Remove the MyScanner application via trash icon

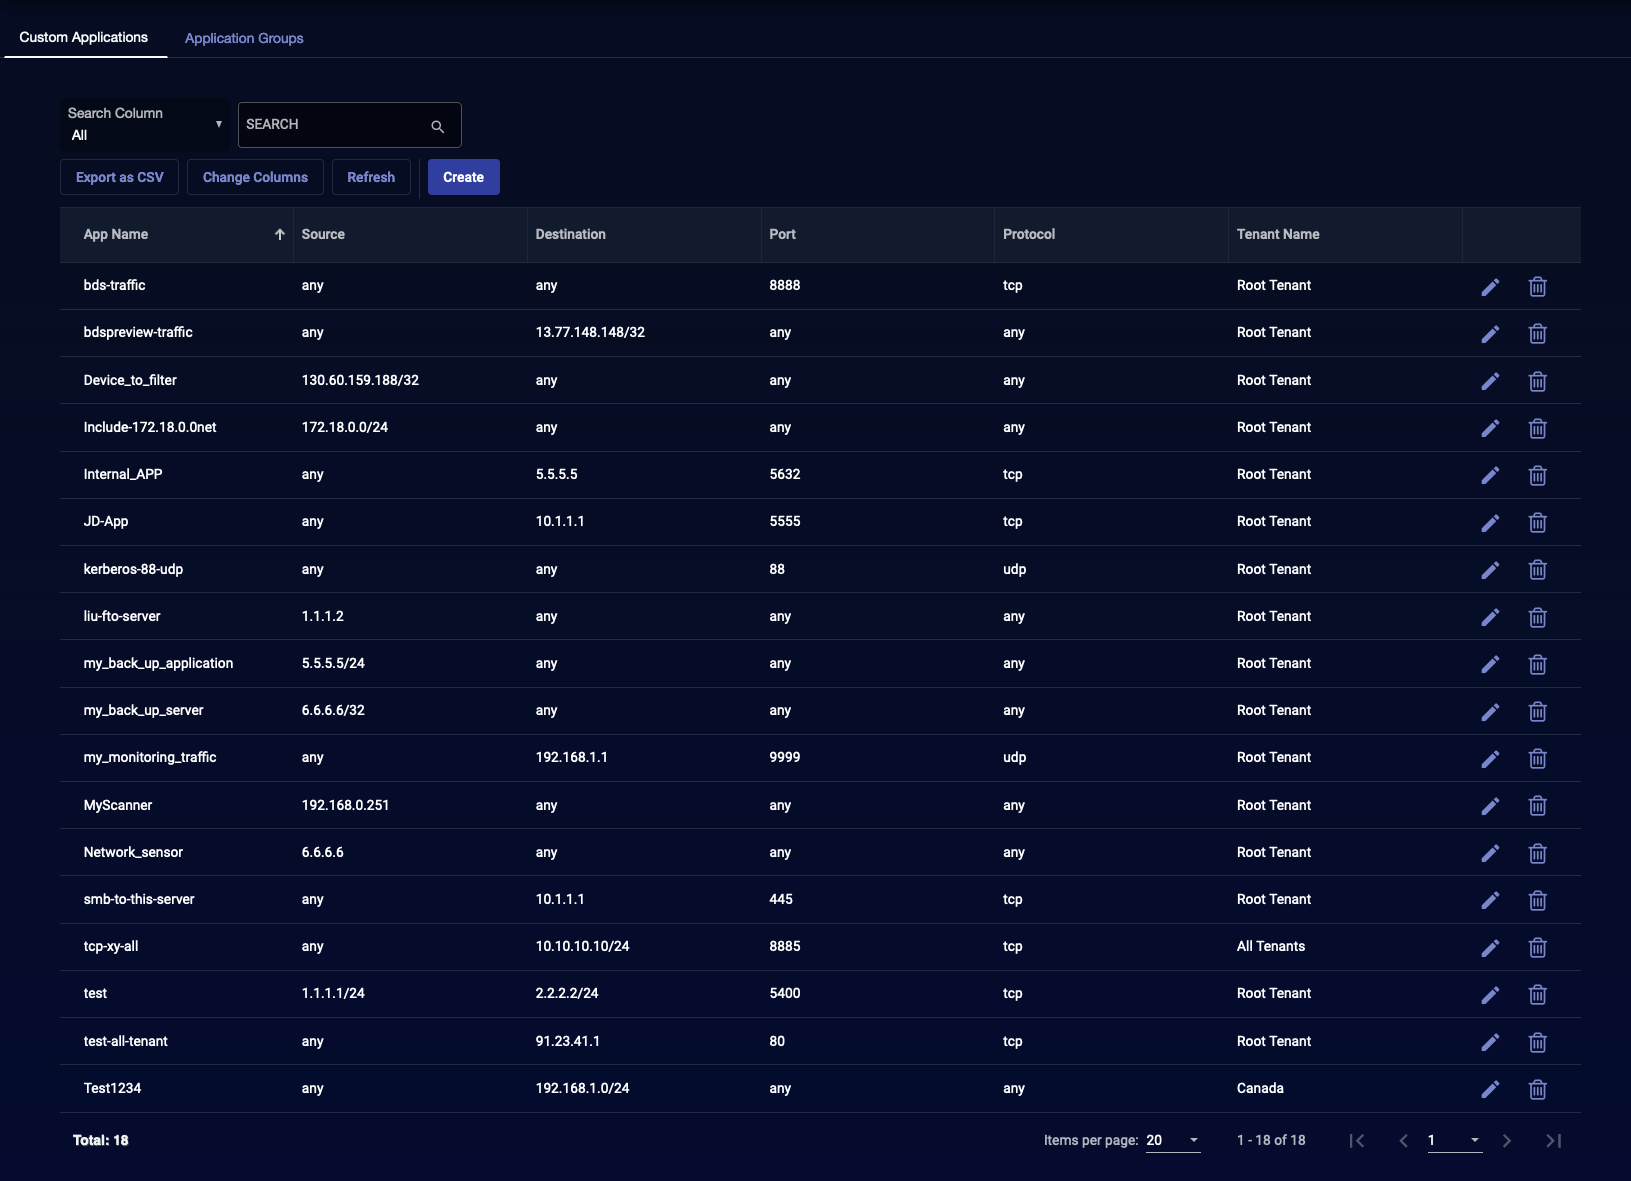[x=1537, y=806]
